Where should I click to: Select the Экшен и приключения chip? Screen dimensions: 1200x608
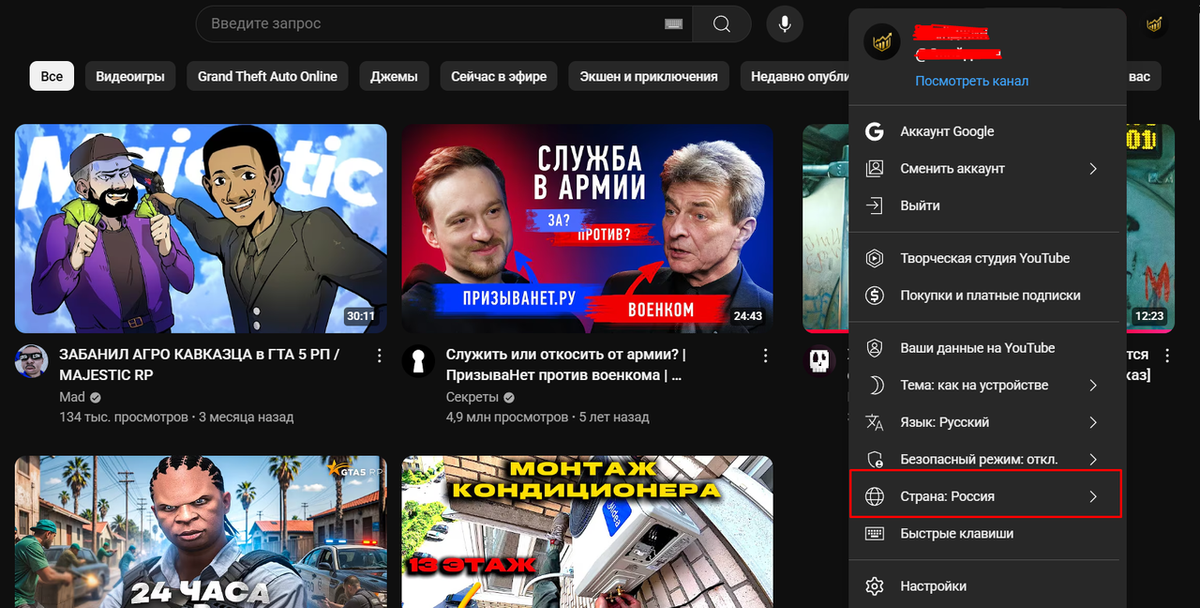[650, 76]
